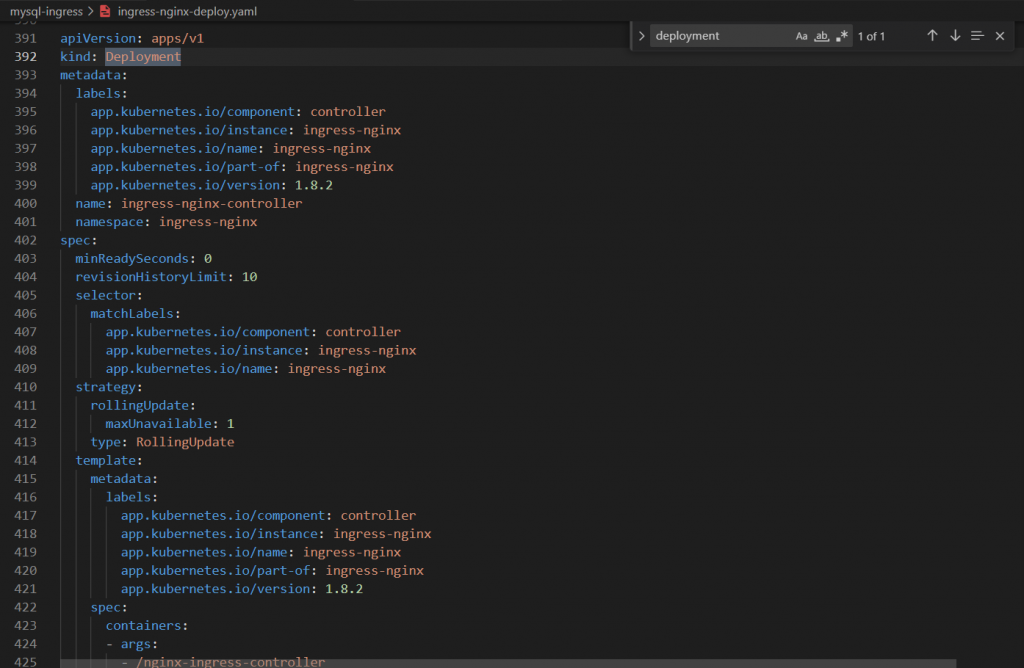Viewport: 1024px width, 668px height.
Task: Click 'controller' value on line 395
Action: point(348,112)
